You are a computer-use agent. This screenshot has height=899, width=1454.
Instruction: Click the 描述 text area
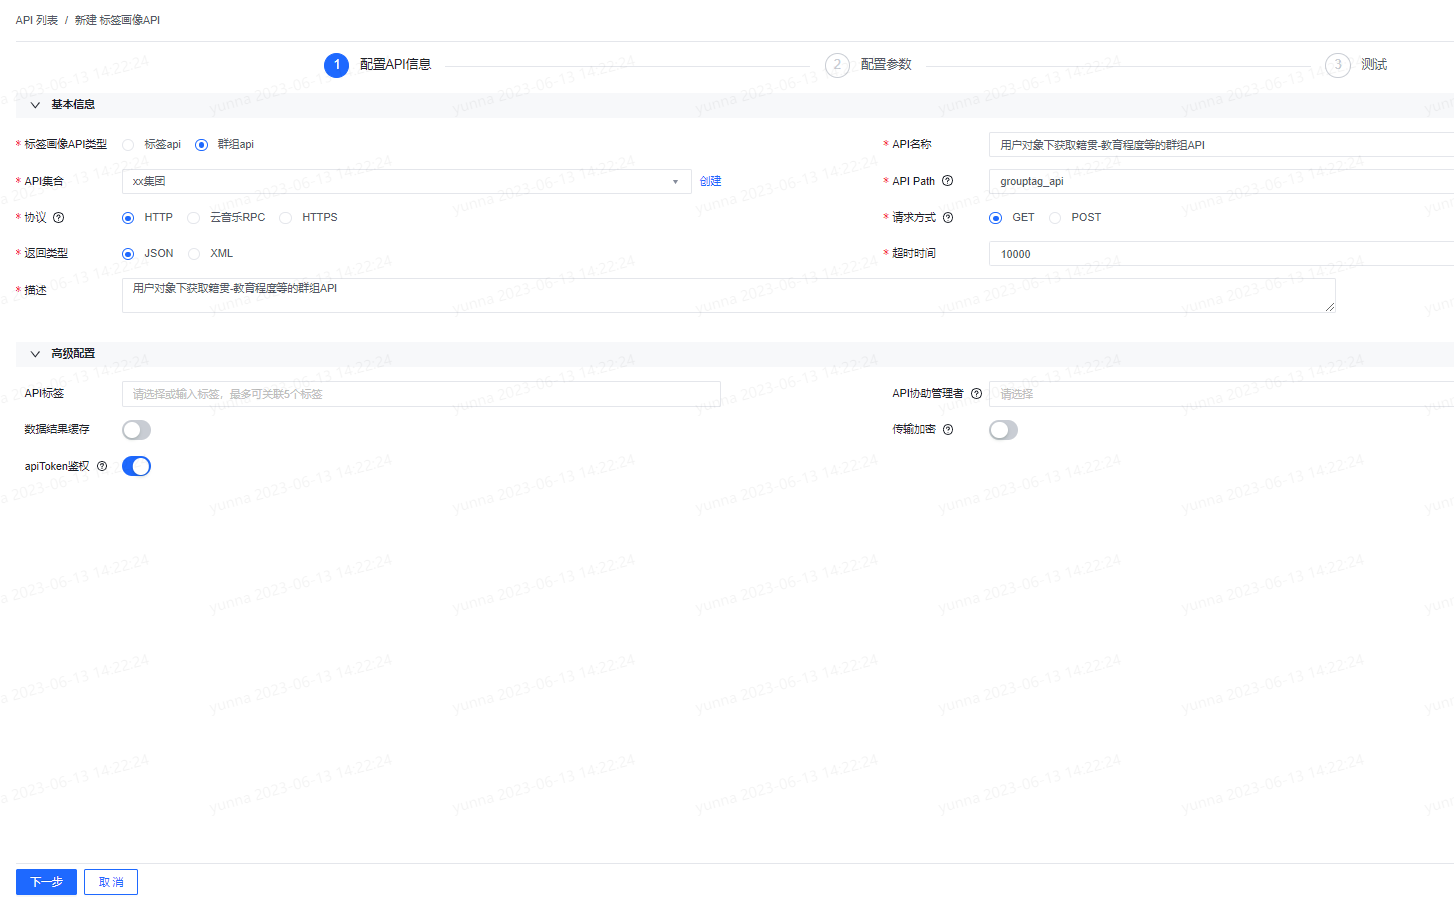coord(728,295)
